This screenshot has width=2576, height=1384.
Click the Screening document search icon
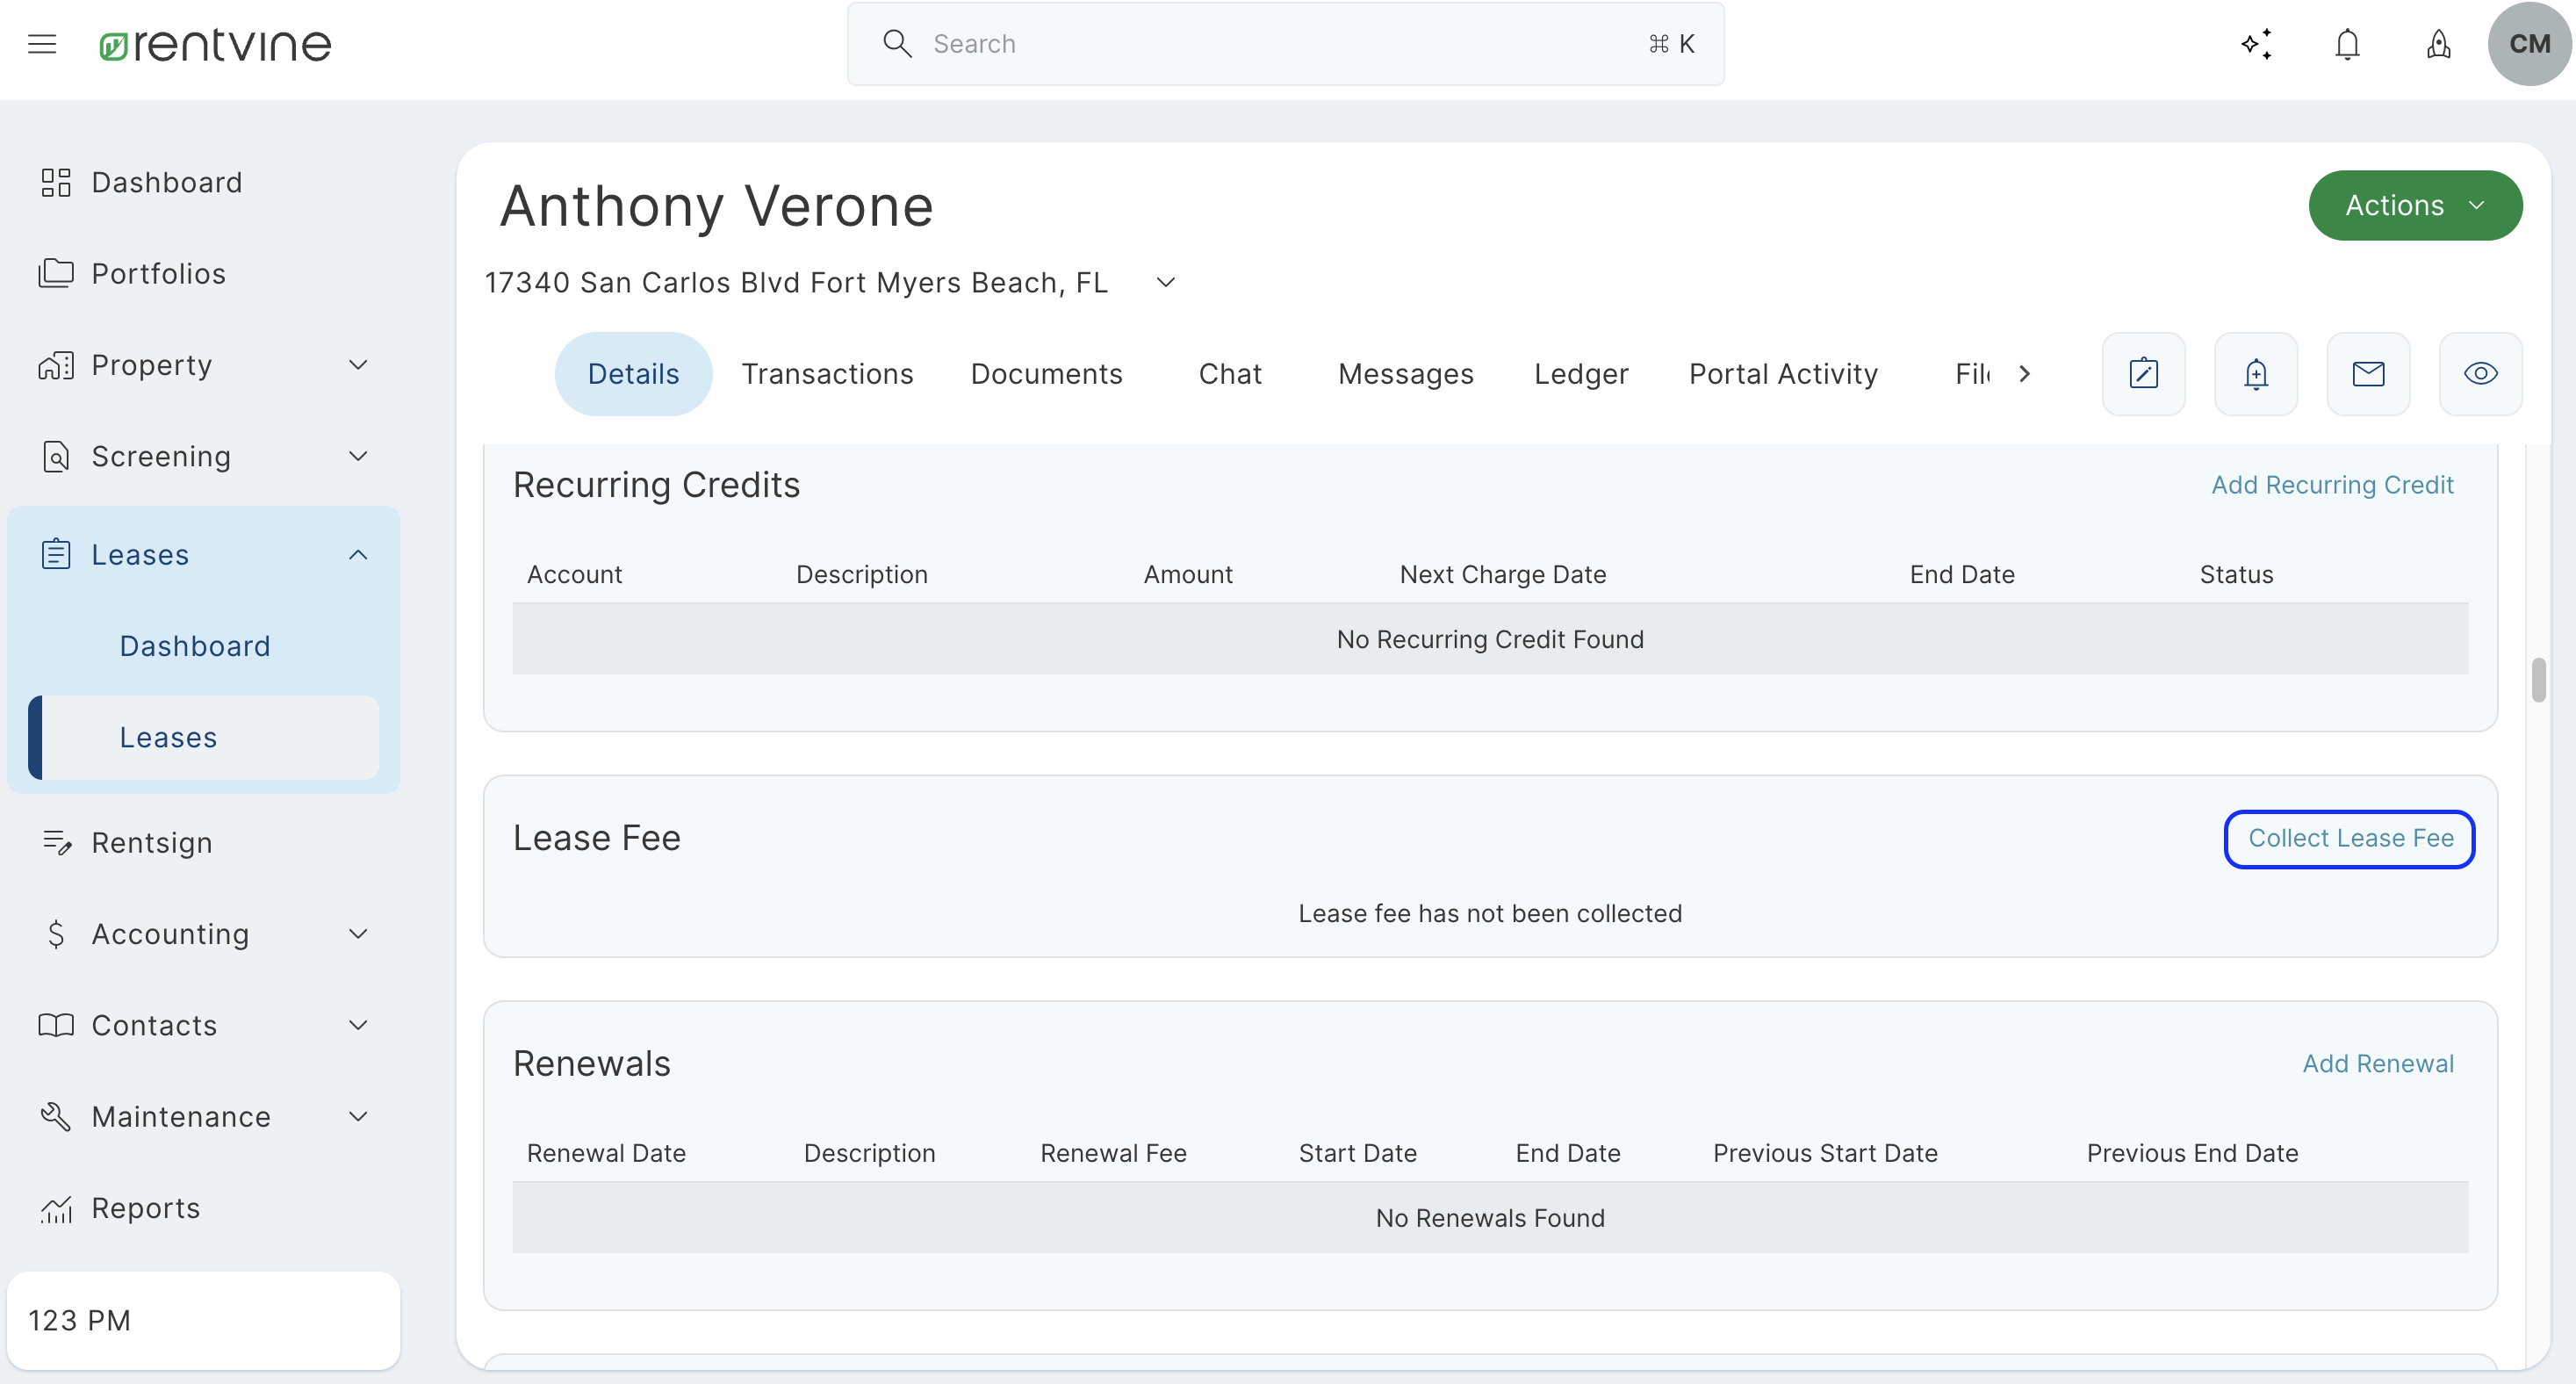point(56,456)
